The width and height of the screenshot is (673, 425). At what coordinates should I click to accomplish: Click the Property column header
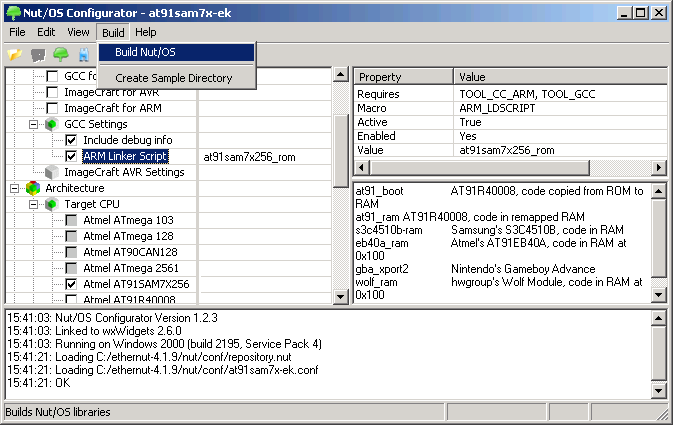pyautogui.click(x=403, y=77)
